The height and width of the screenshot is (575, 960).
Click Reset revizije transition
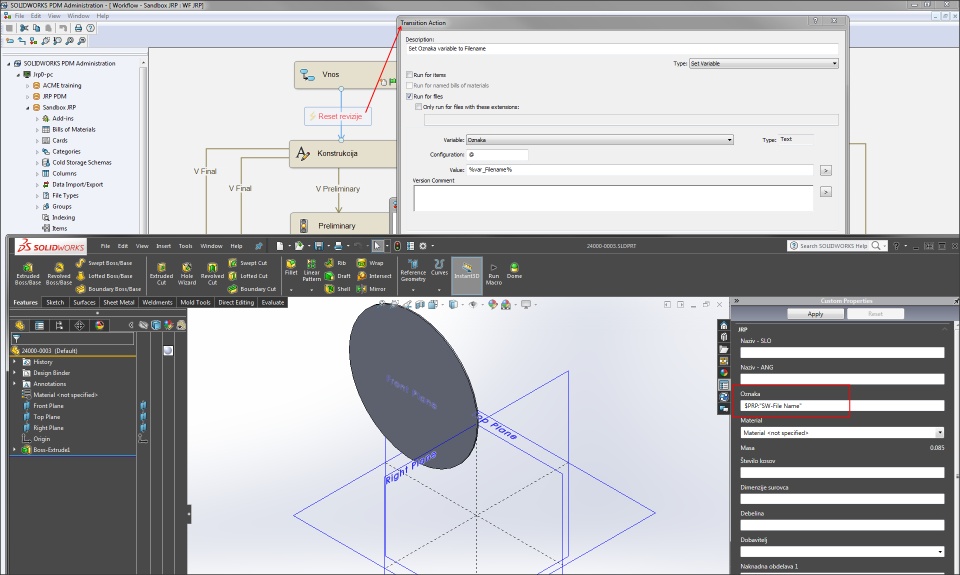click(338, 116)
